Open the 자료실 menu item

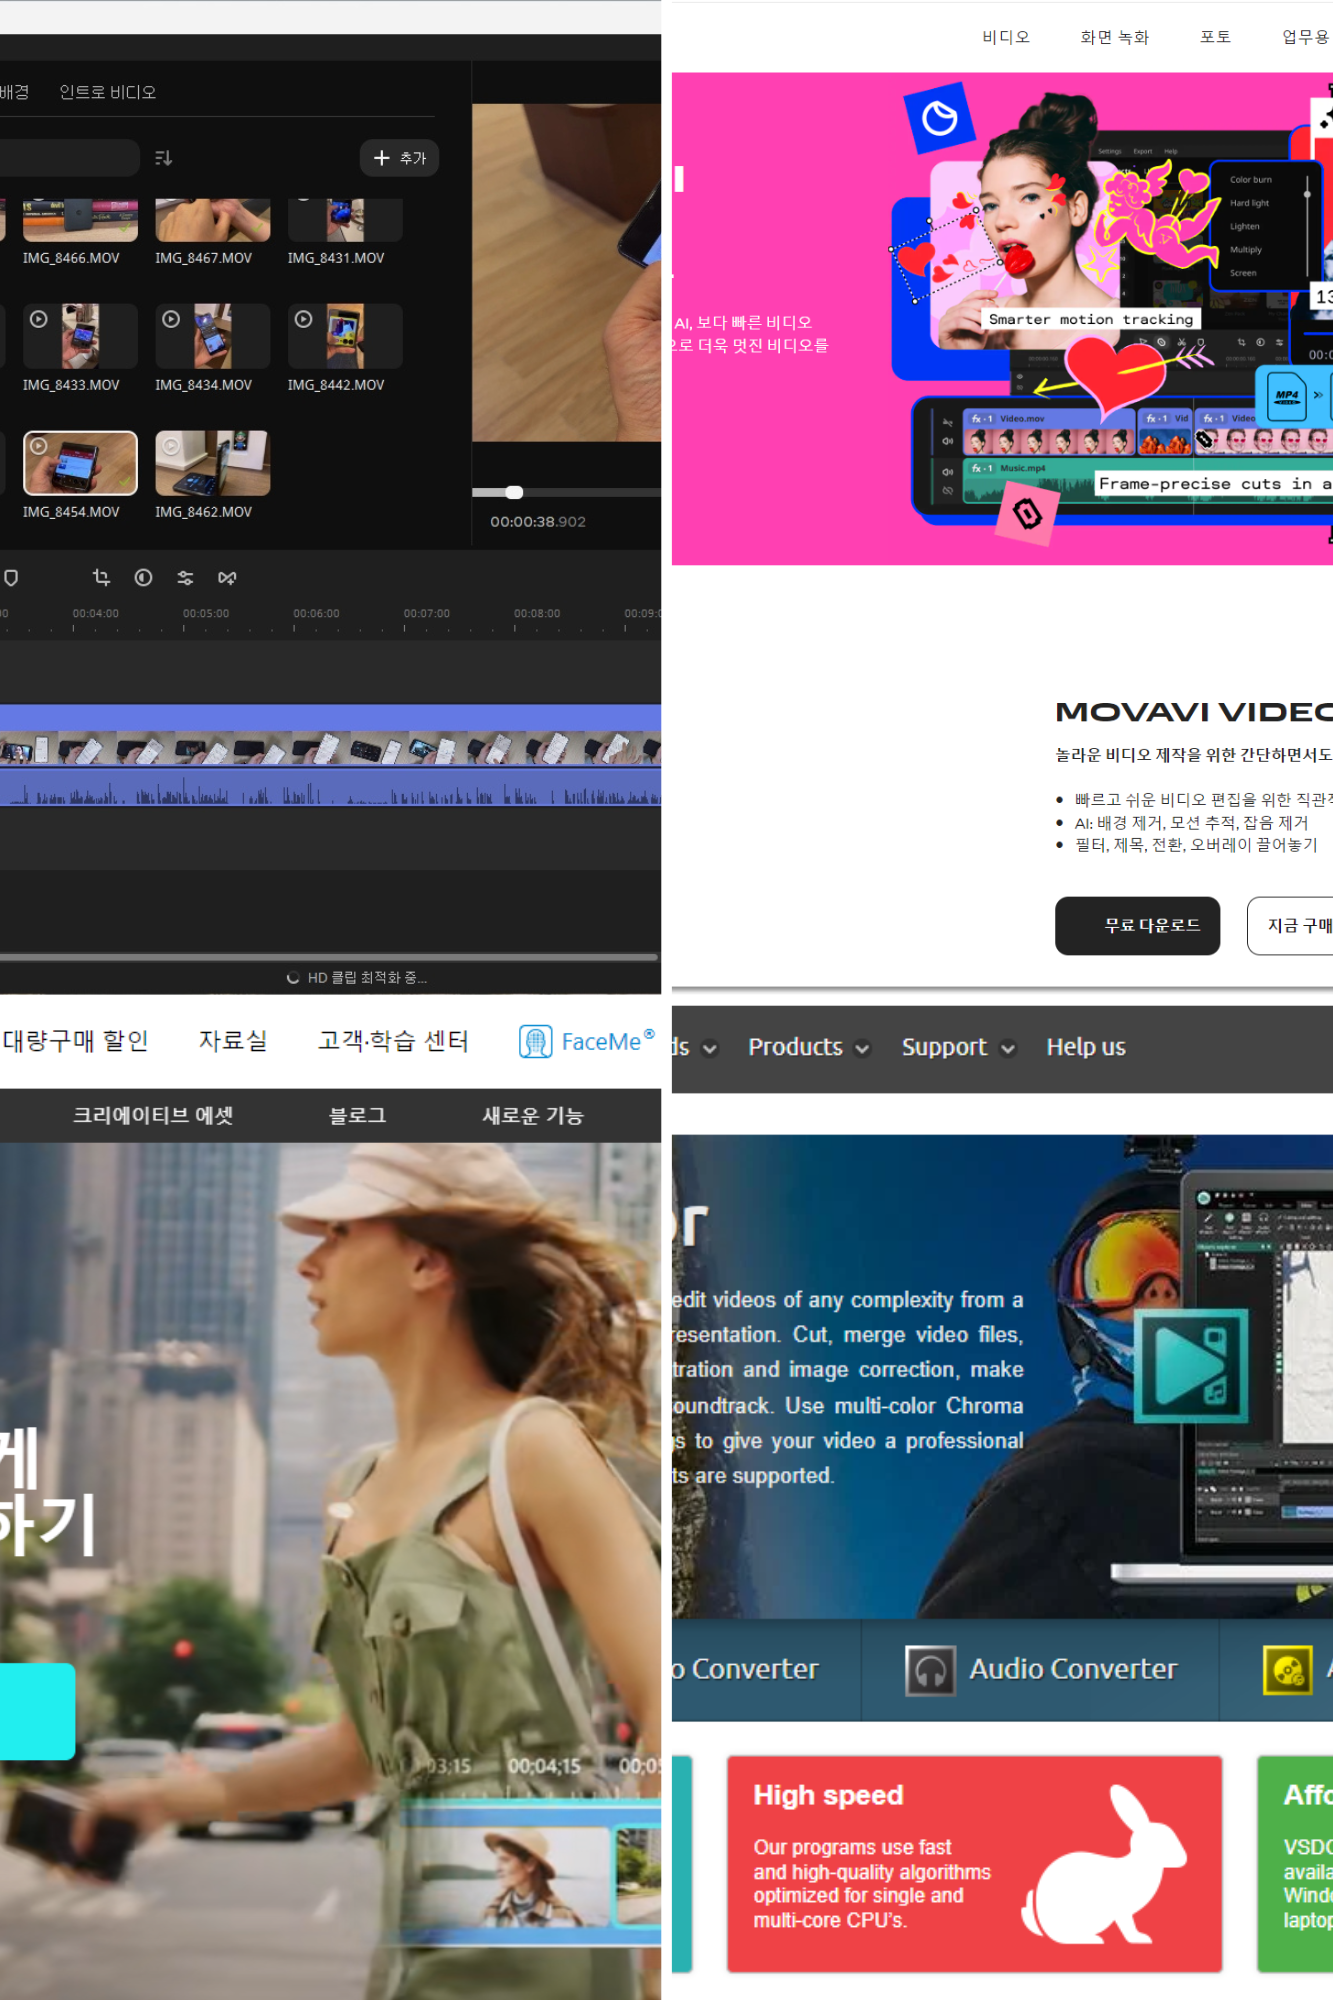[232, 1041]
